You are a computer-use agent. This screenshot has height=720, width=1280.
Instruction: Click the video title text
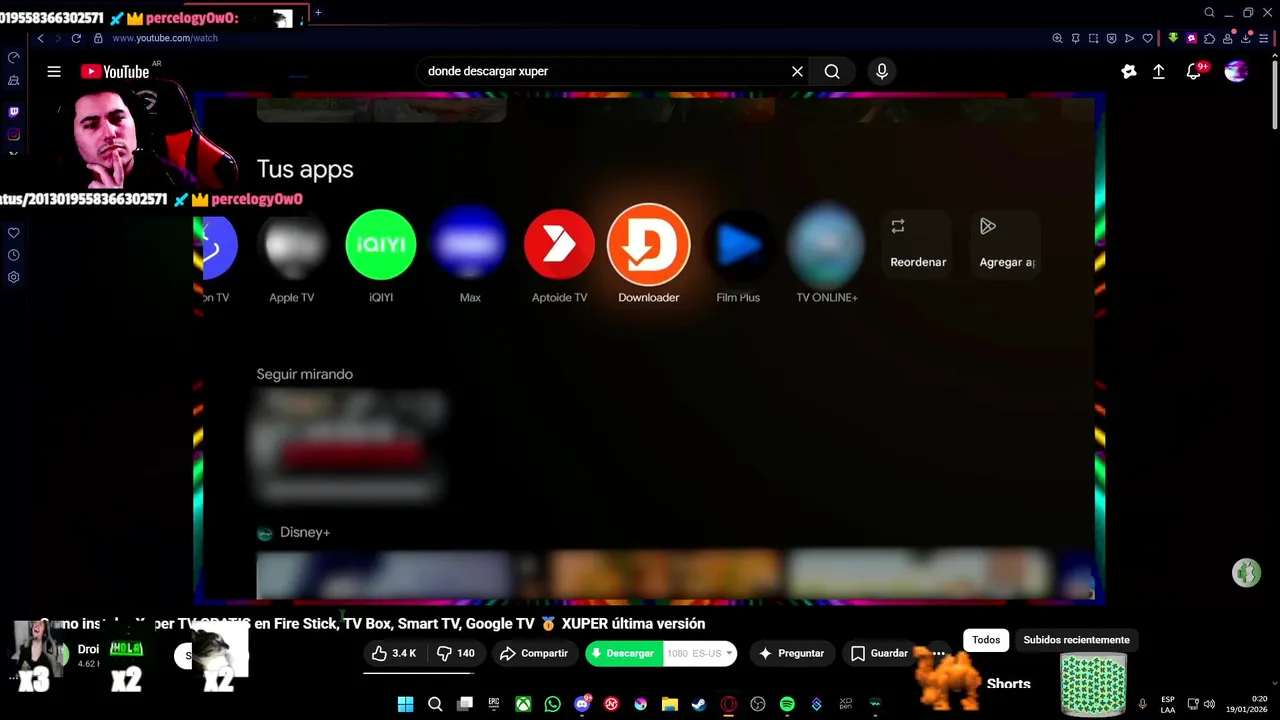click(x=373, y=623)
